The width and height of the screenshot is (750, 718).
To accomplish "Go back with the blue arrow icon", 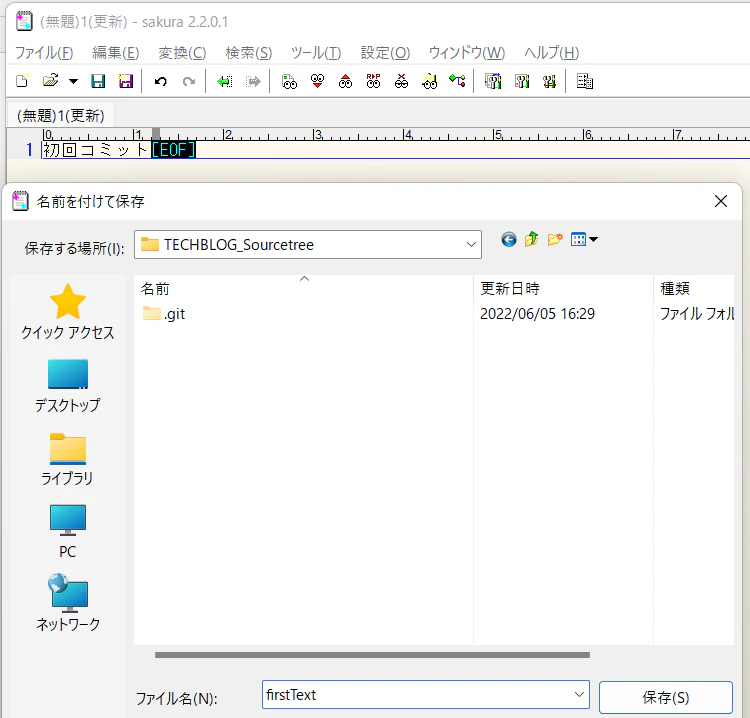I will pos(509,239).
